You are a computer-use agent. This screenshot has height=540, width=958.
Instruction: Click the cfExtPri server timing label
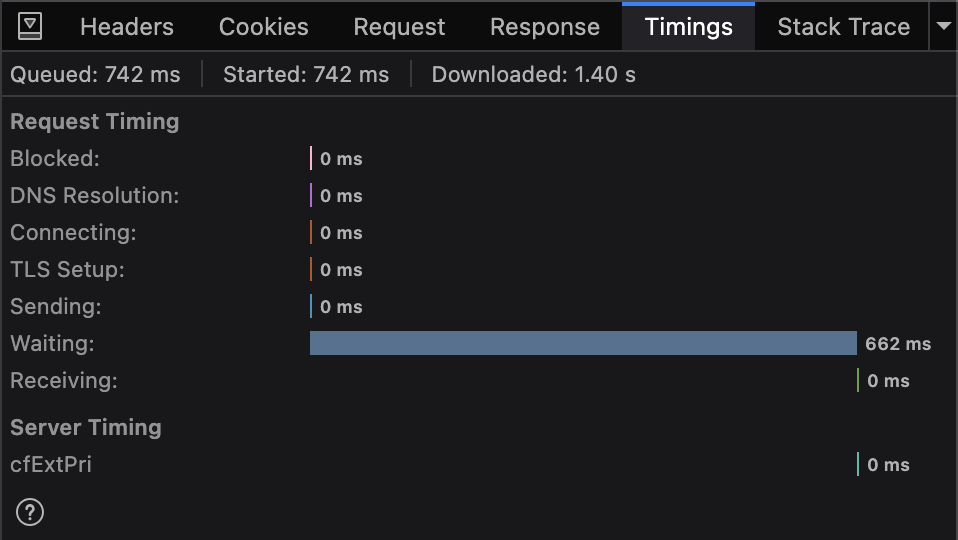point(51,465)
